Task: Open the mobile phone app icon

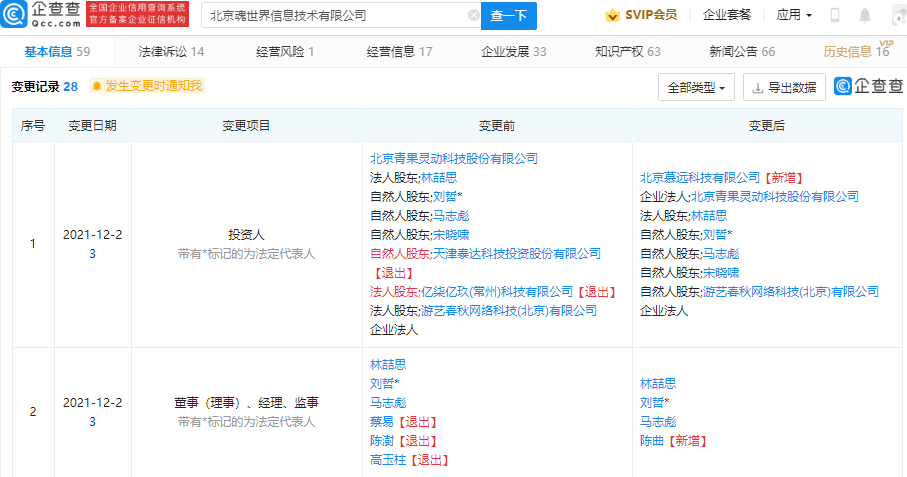Action: [835, 16]
